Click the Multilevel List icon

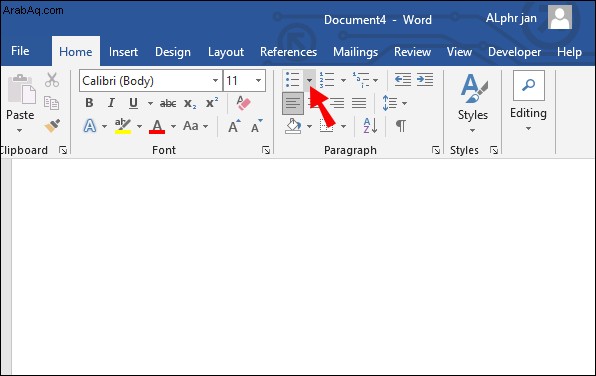click(361, 80)
